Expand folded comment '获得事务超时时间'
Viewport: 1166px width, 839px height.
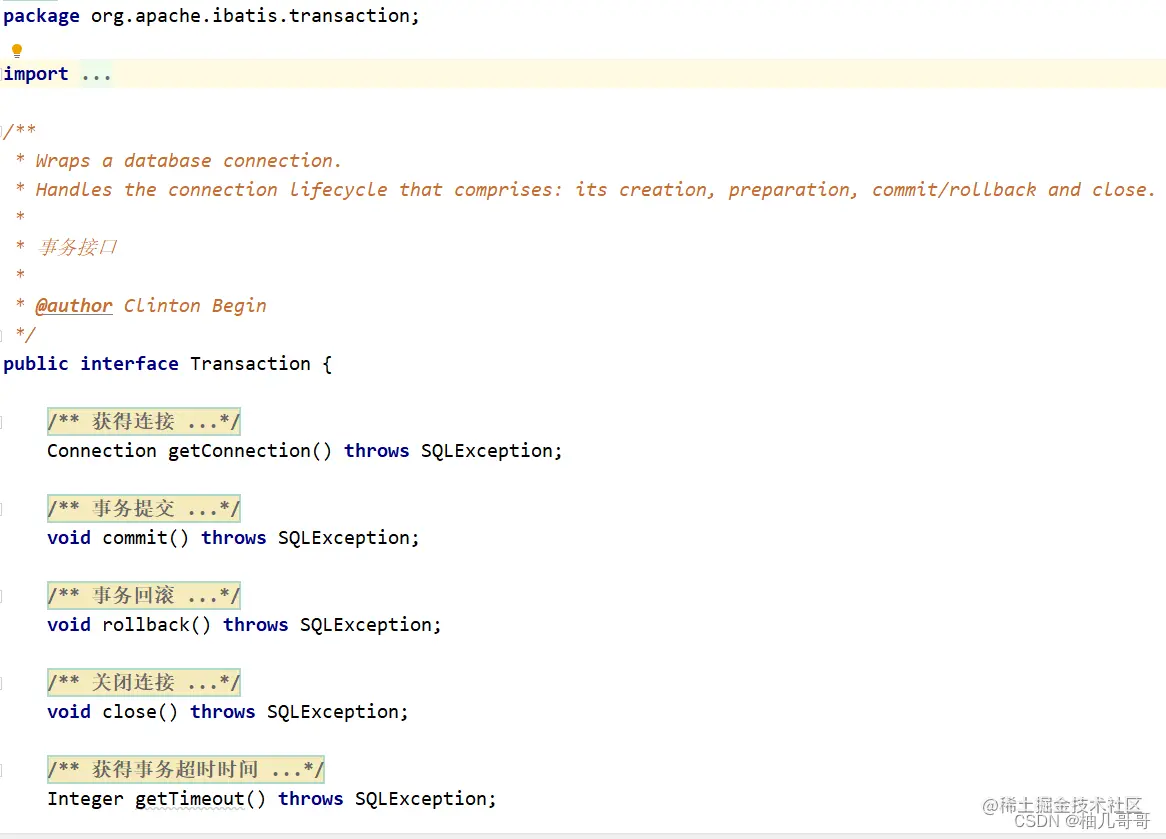pos(186,770)
